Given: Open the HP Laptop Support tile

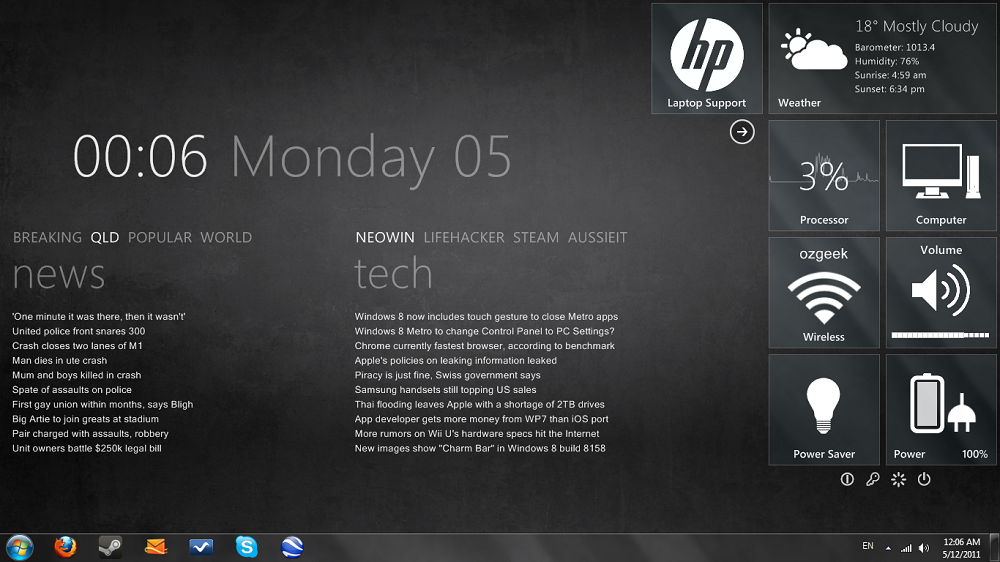Looking at the screenshot, I should coord(707,59).
